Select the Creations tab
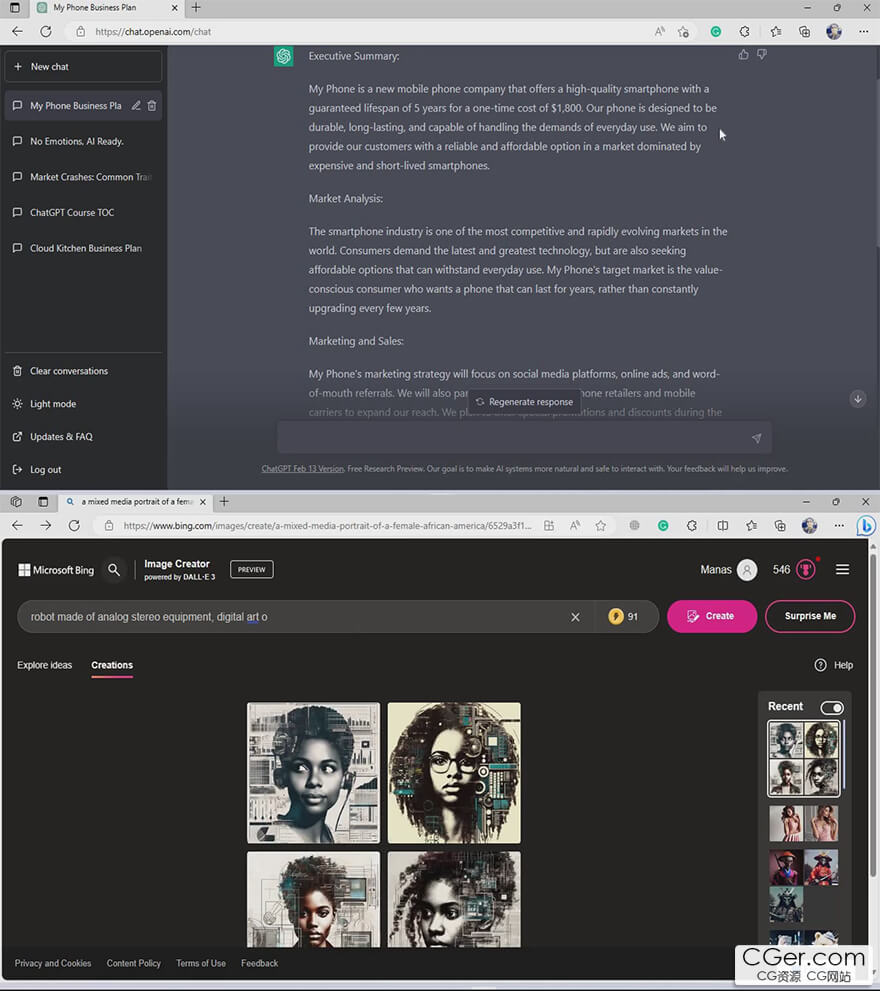Viewport: 880px width, 991px height. pos(112,665)
